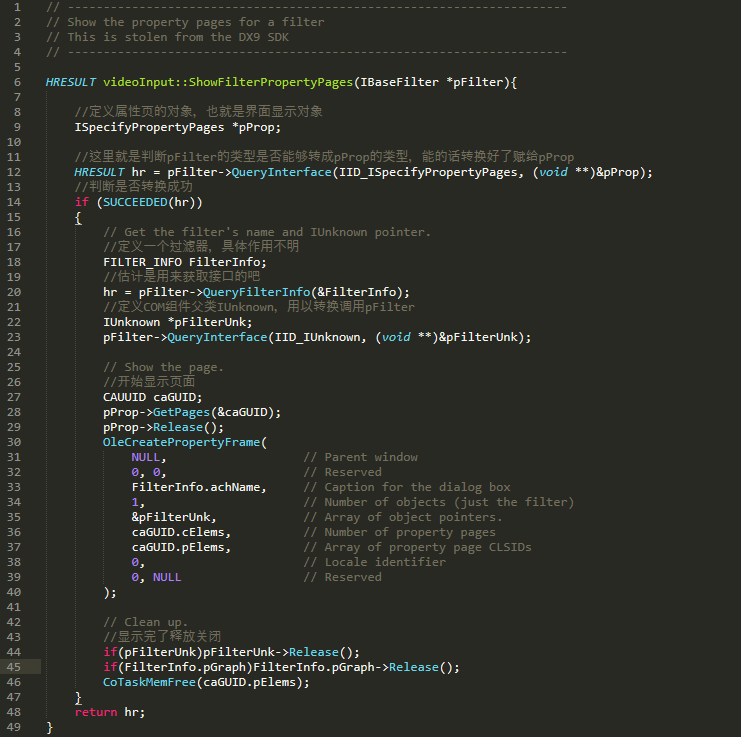
Task: Click HRESULT keyword on line 12
Action: 100,172
